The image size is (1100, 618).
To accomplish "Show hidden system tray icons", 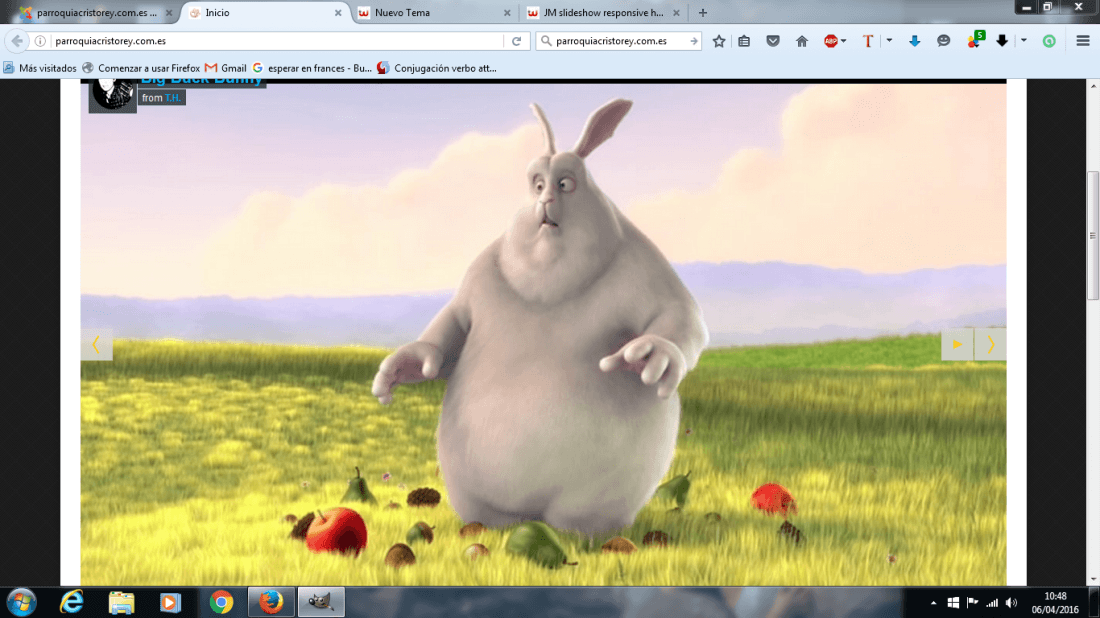I will [x=933, y=603].
